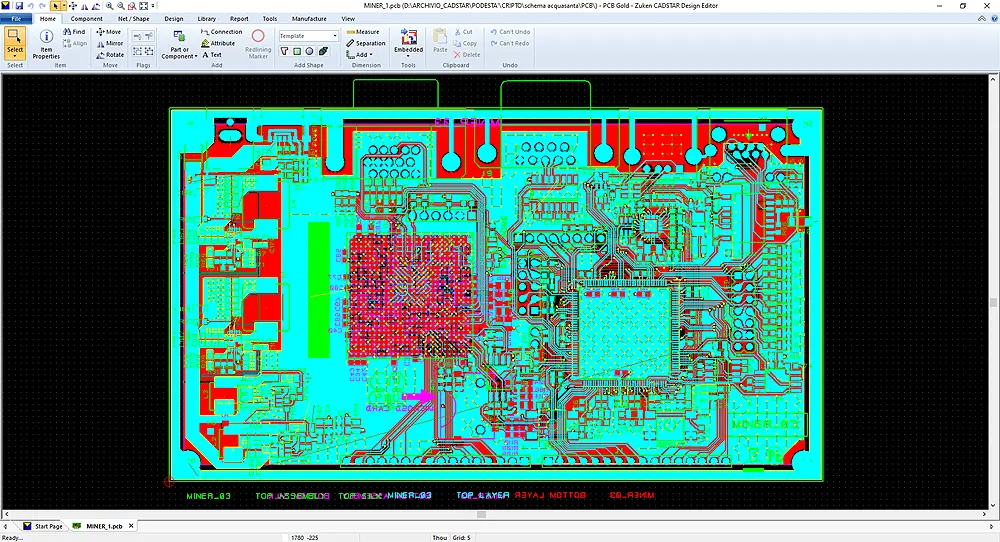Pick the circle shape tool in Add Shape
Screen dimensions: 1000x542
309,51
